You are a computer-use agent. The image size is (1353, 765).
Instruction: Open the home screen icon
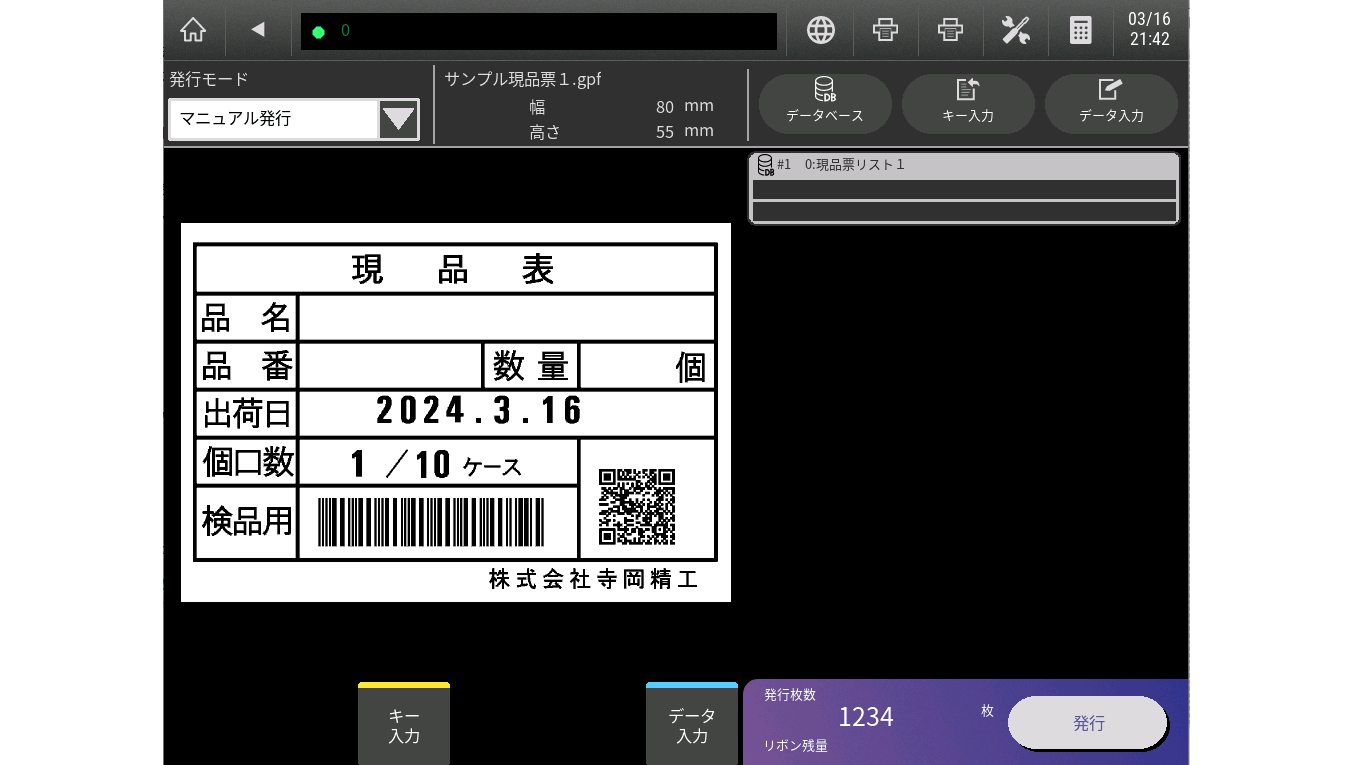(192, 30)
